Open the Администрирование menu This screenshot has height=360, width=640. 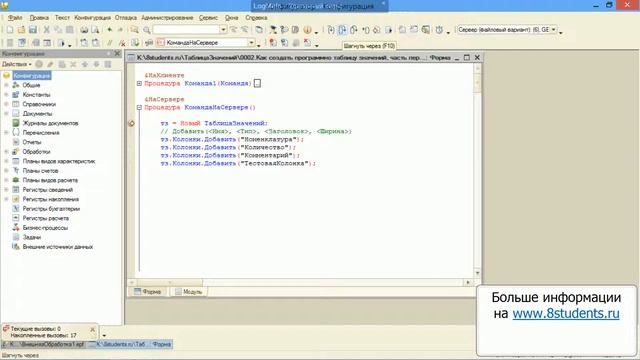click(167, 18)
